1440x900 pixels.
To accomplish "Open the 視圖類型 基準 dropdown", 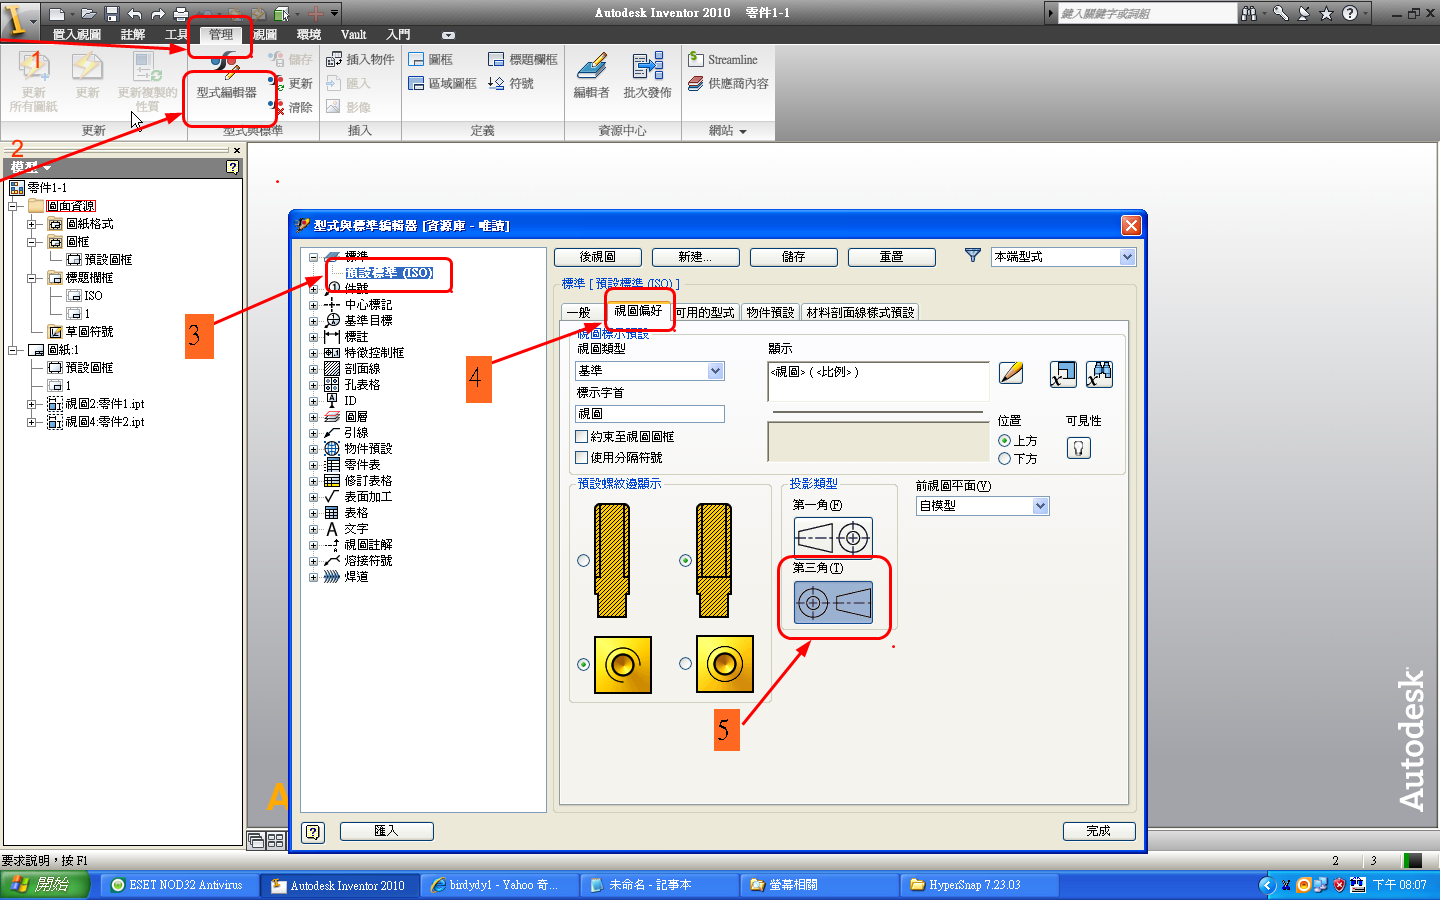I will [x=650, y=371].
